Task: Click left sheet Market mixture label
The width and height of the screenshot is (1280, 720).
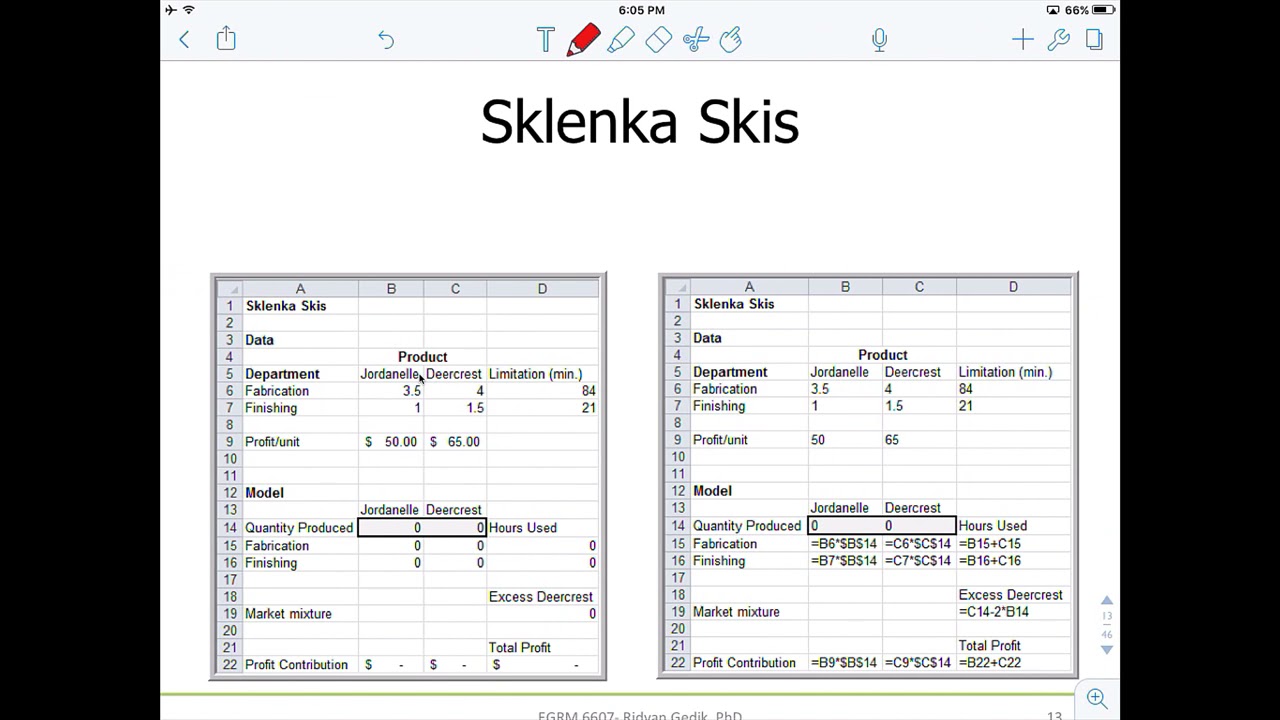Action: pyautogui.click(x=288, y=614)
